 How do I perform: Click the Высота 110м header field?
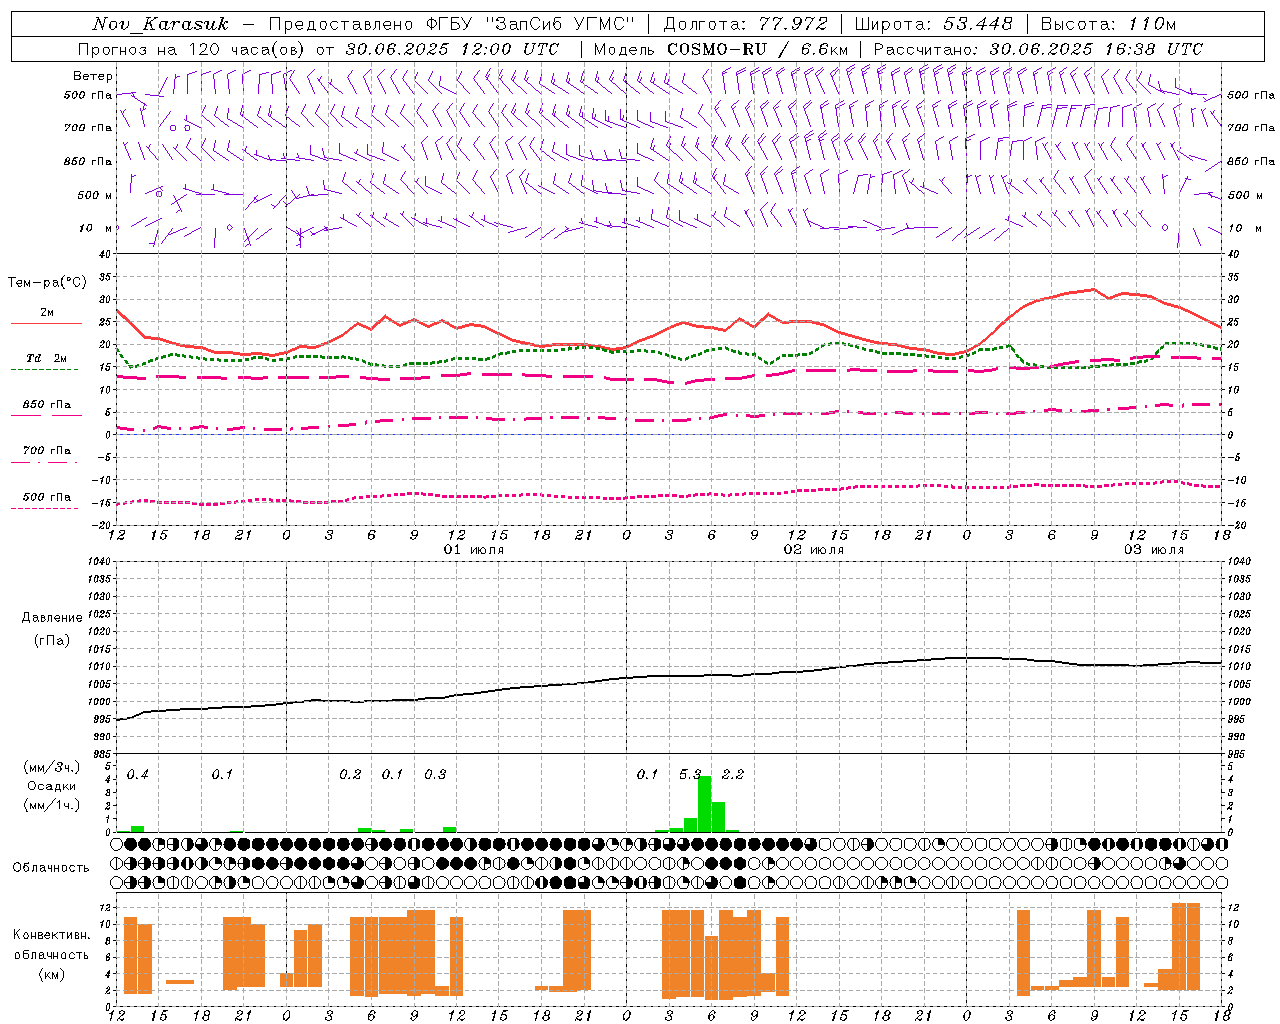click(x=1108, y=24)
